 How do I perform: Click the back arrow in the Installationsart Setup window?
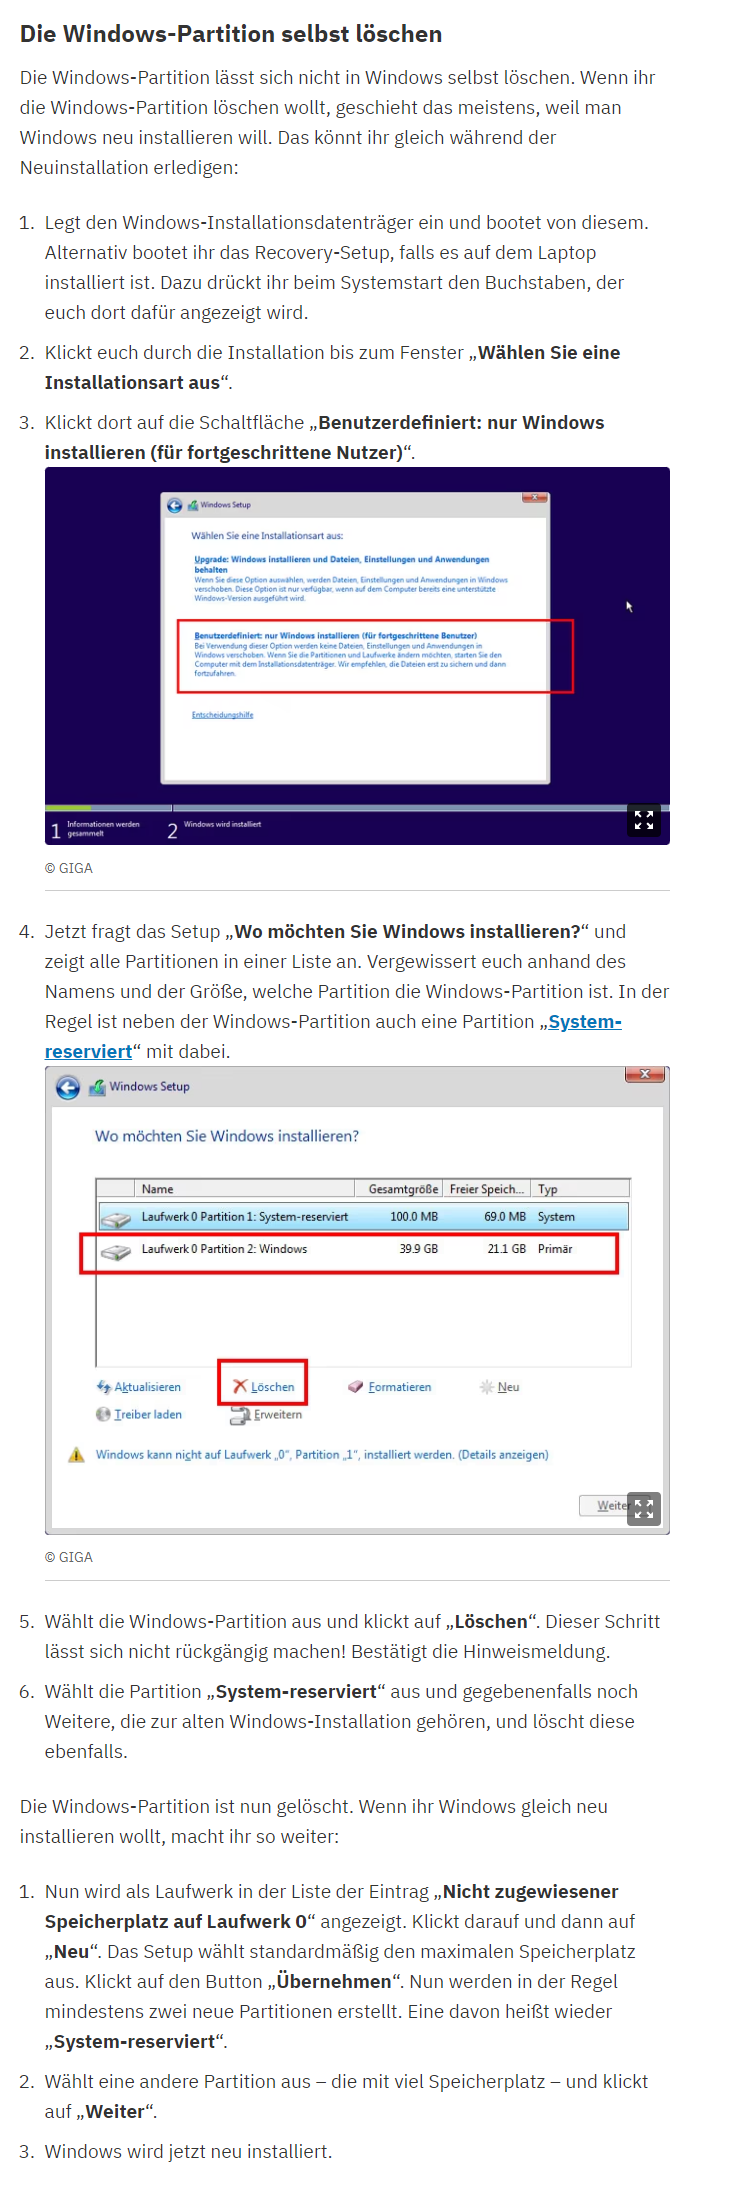[175, 506]
